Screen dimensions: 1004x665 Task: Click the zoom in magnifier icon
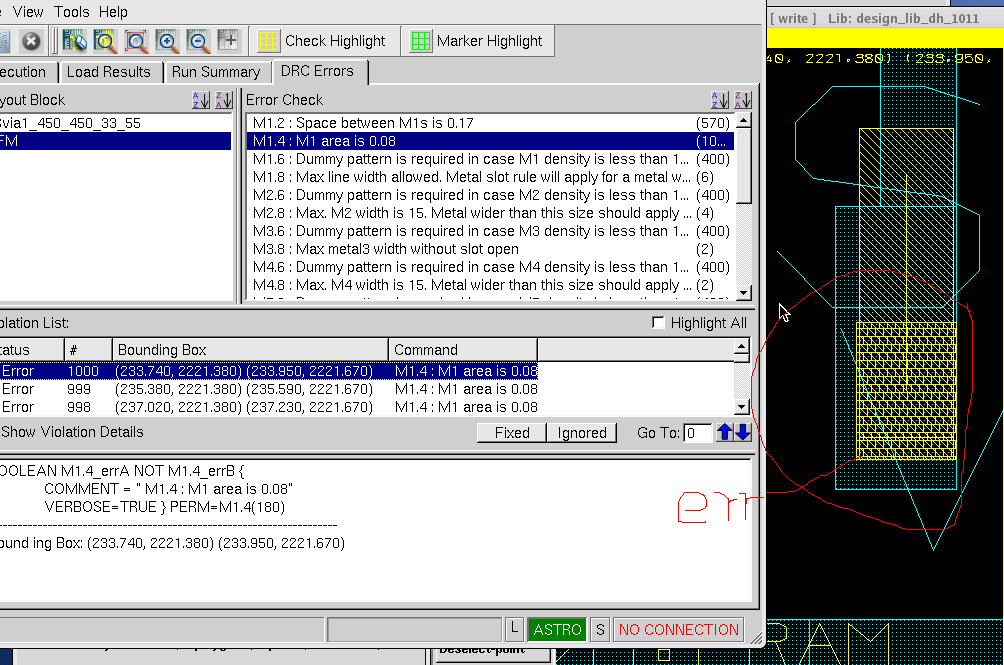(167, 41)
